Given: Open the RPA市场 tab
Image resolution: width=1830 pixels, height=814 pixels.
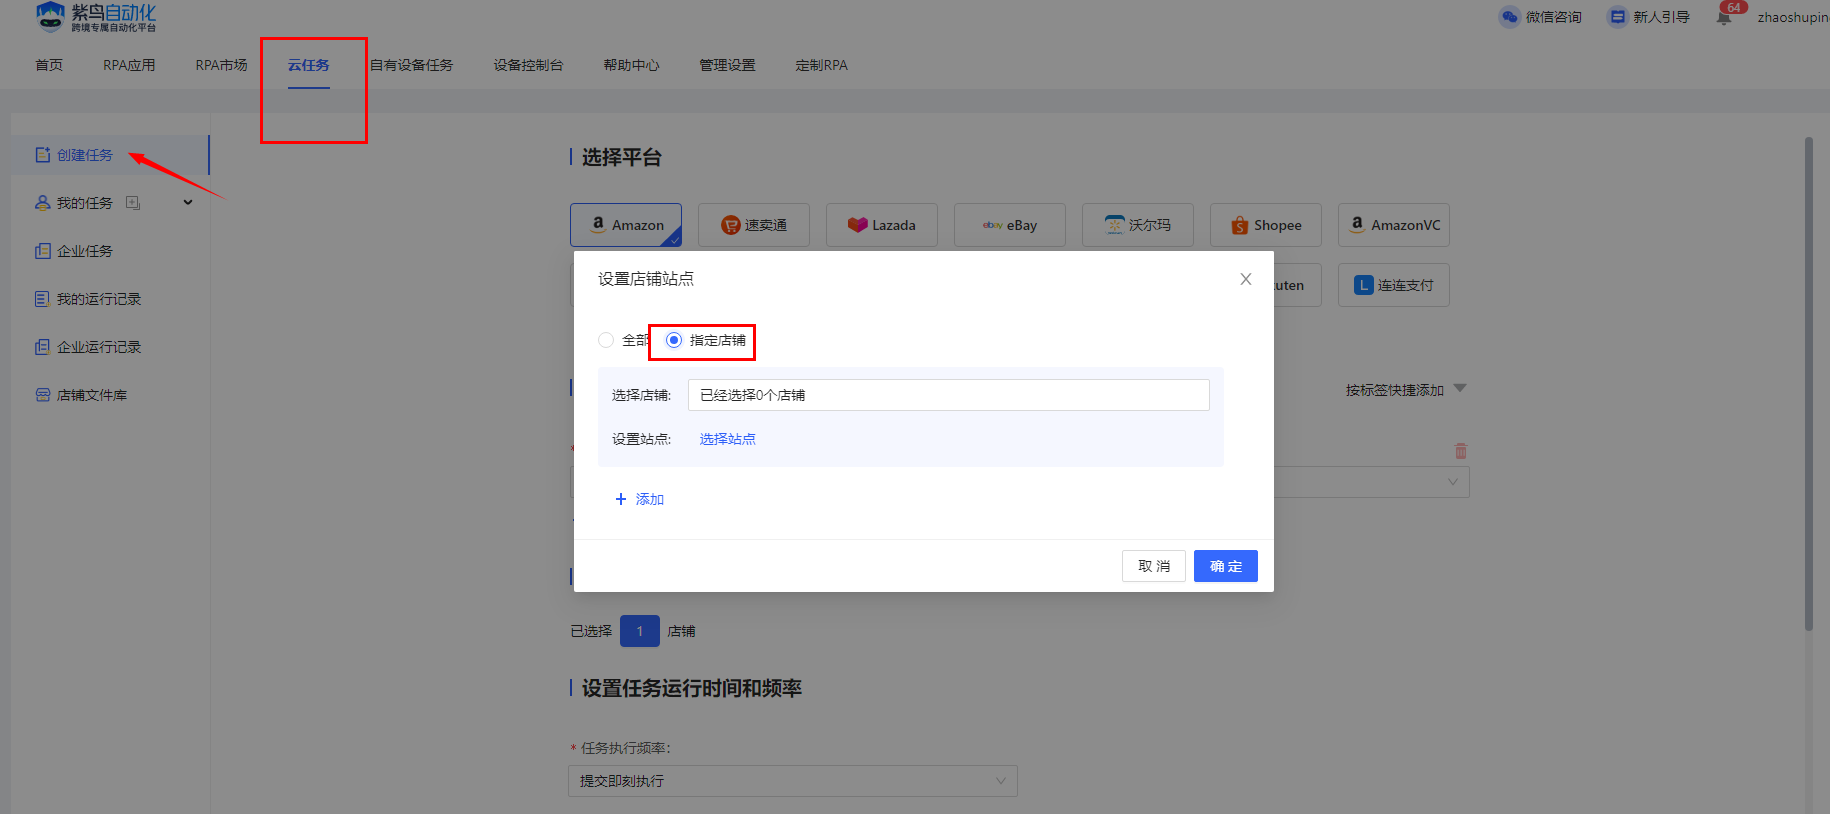Looking at the screenshot, I should (x=221, y=65).
